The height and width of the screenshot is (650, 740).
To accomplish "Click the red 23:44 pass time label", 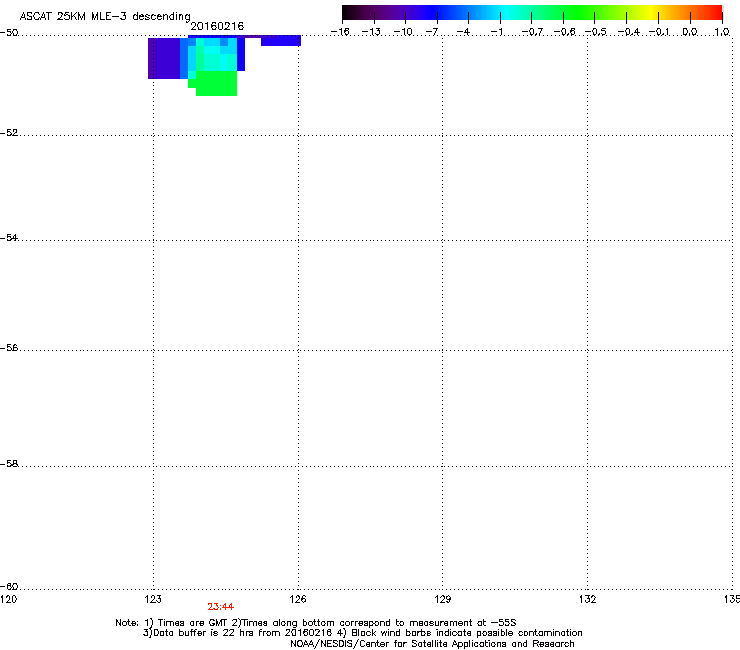I will pyautogui.click(x=220, y=607).
